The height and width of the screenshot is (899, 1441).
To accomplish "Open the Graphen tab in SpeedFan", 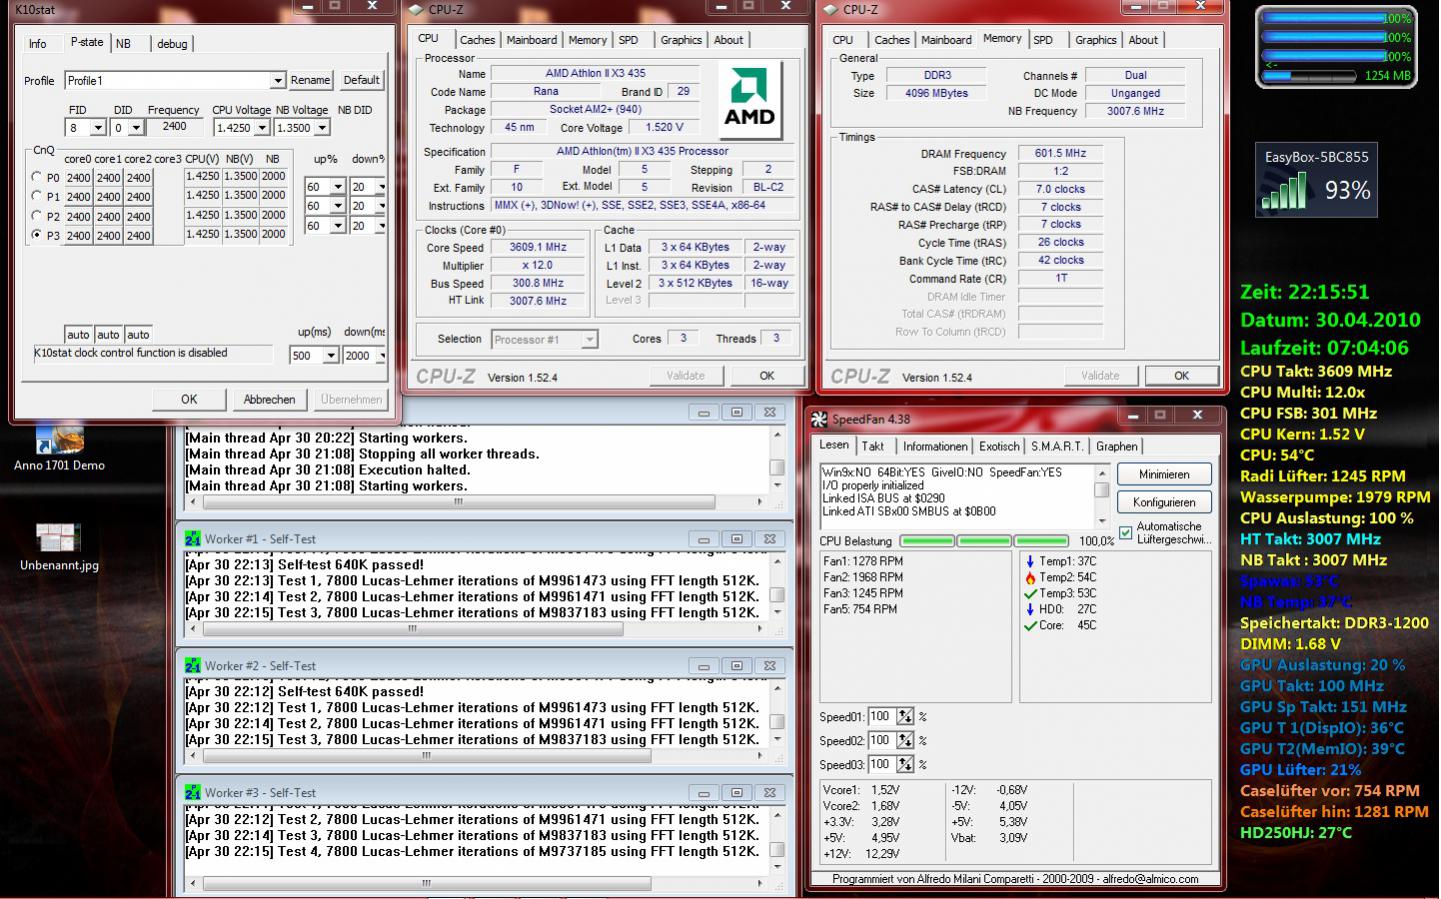I will 1116,447.
